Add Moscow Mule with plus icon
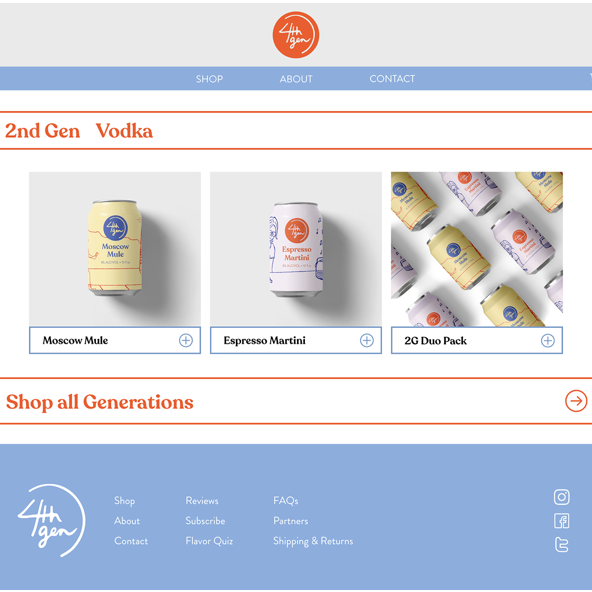The image size is (592, 592). pos(185,340)
